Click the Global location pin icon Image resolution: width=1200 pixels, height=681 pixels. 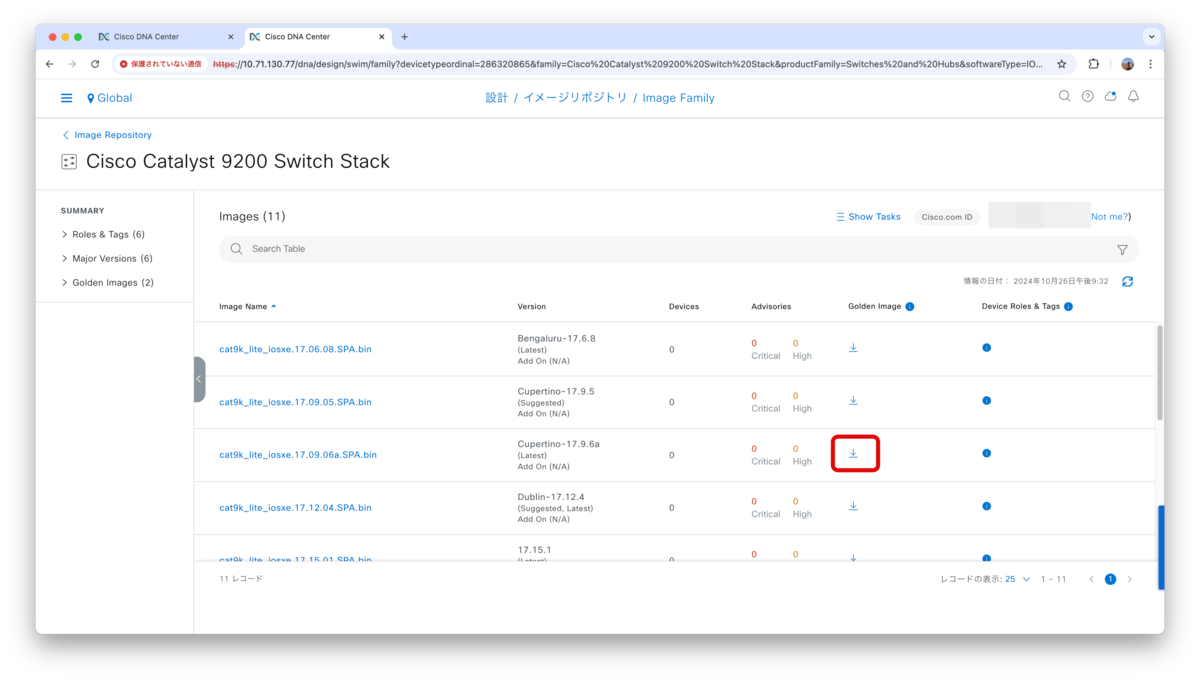[91, 98]
